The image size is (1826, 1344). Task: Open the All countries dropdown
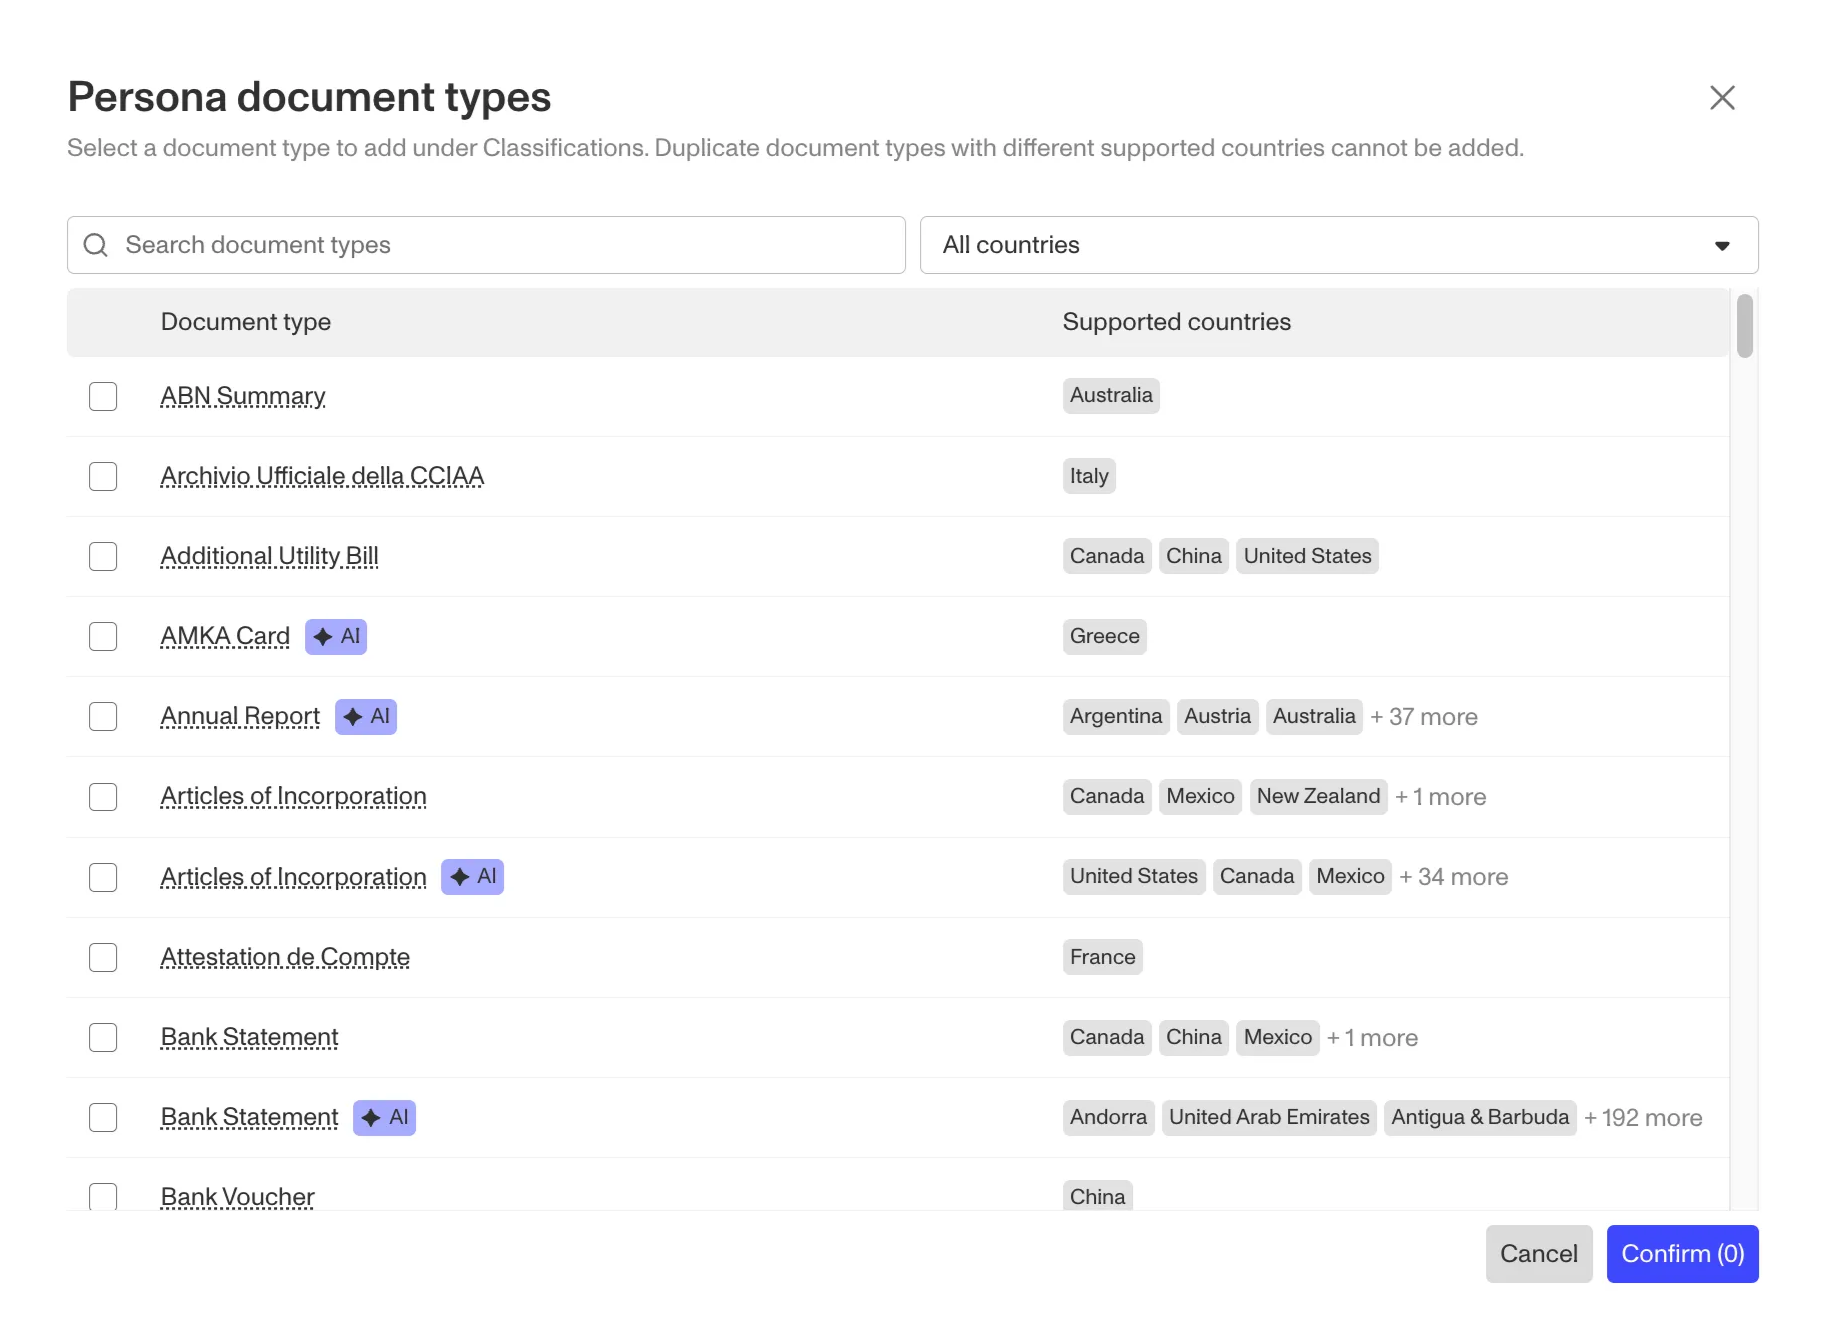tap(1338, 245)
